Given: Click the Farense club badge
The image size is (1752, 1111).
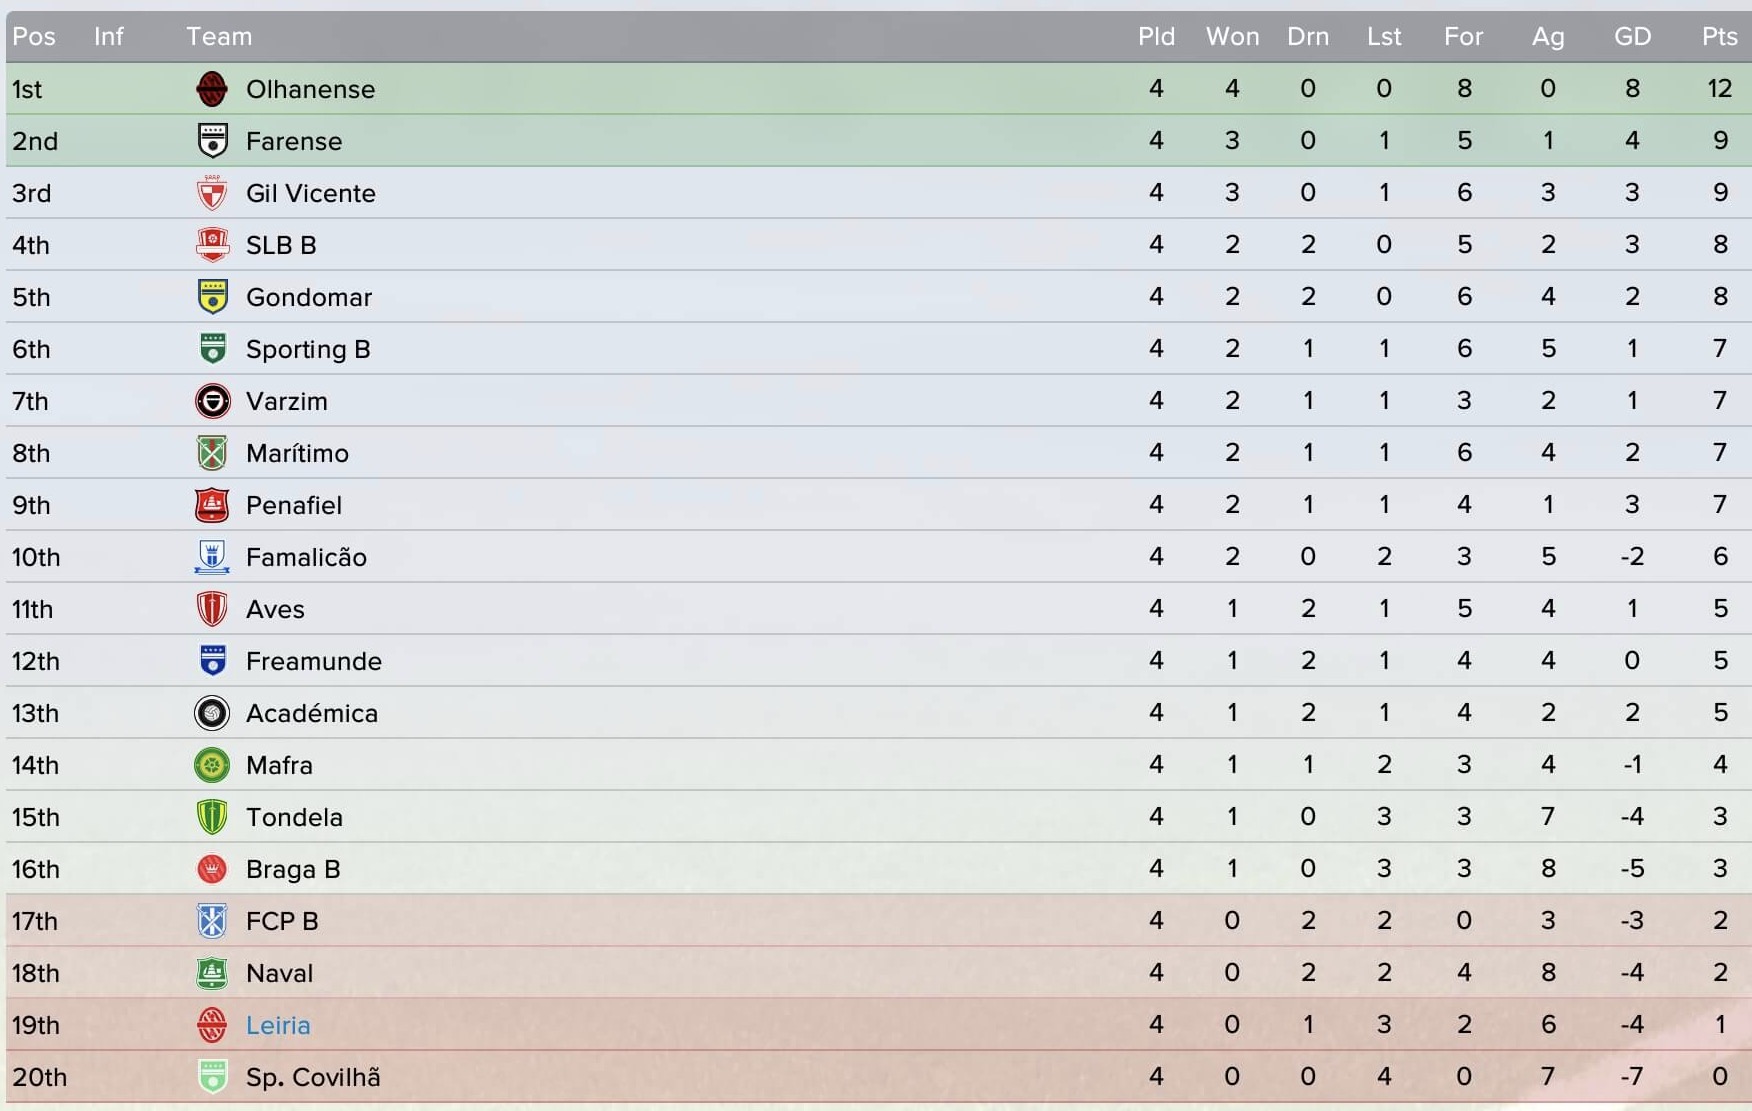Looking at the screenshot, I should click(x=212, y=141).
